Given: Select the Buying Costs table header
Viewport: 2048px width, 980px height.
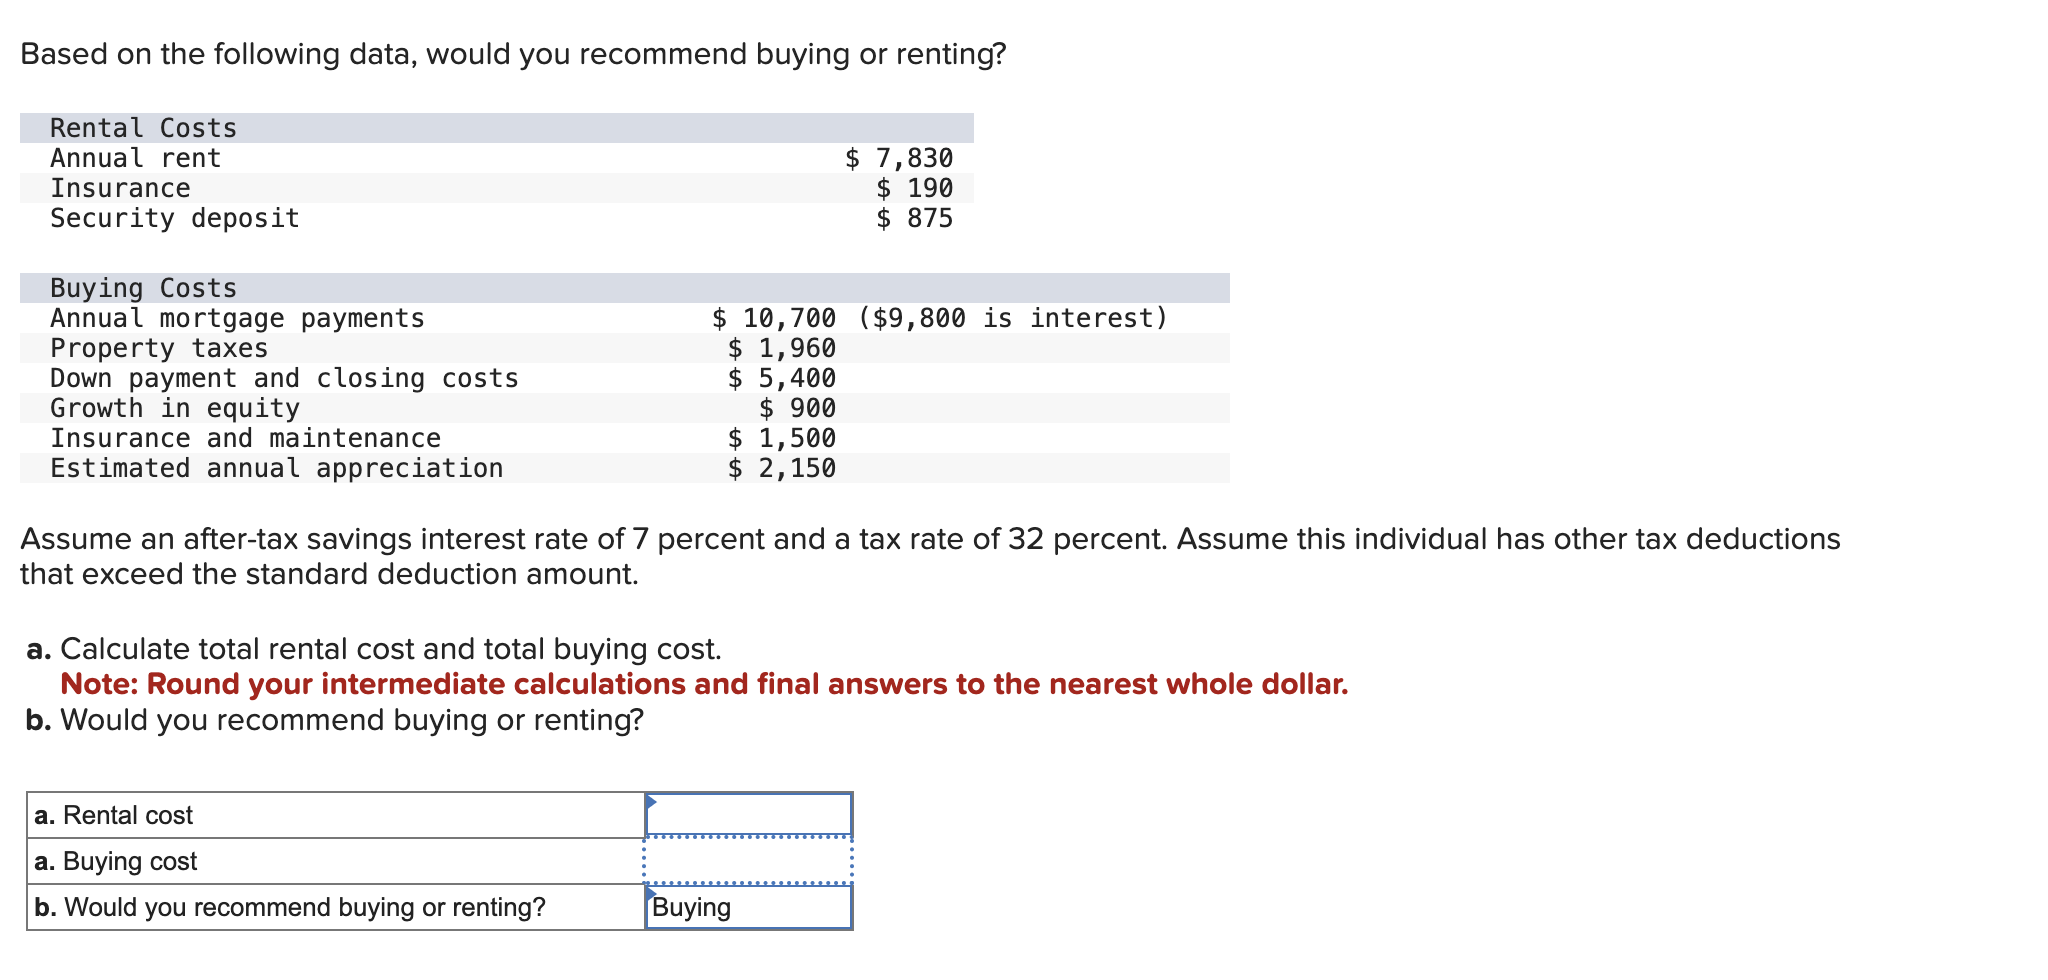Looking at the screenshot, I should 142,287.
